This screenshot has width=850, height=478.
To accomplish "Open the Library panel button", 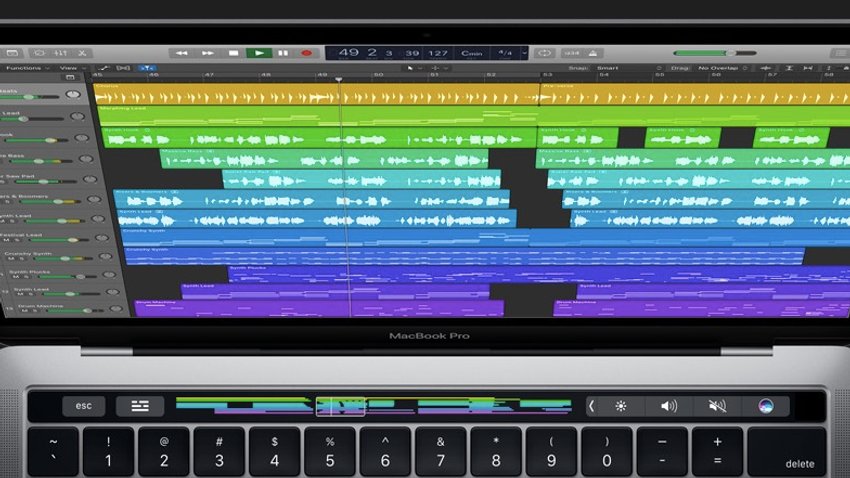I will click(x=12, y=53).
